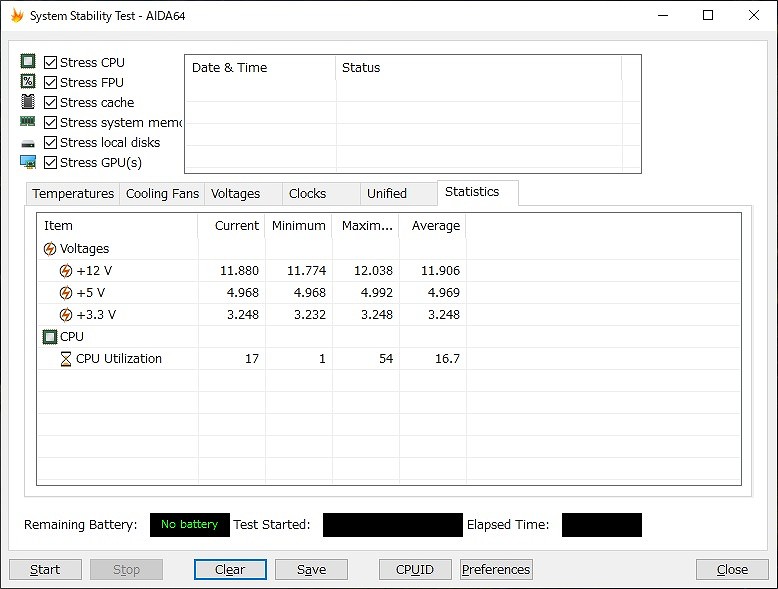
Task: Click the memory module icon beside Stress system memory
Action: tap(28, 122)
